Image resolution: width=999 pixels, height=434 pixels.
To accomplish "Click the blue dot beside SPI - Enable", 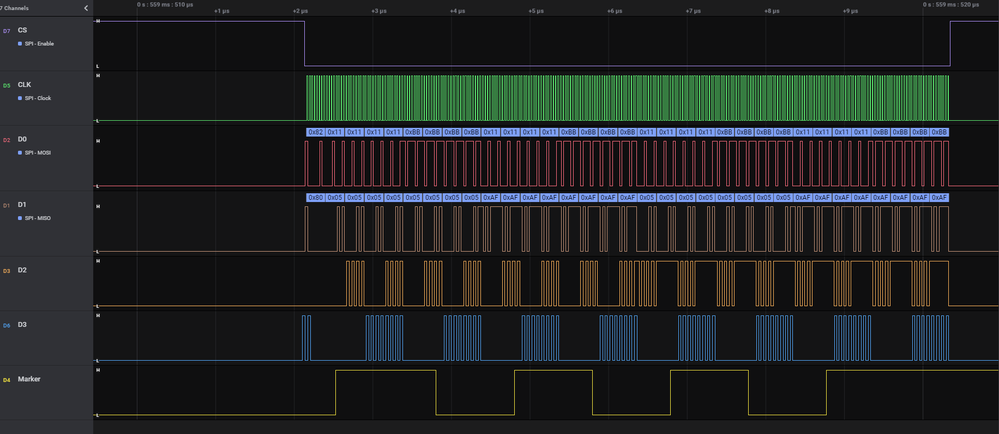I will pos(20,43).
